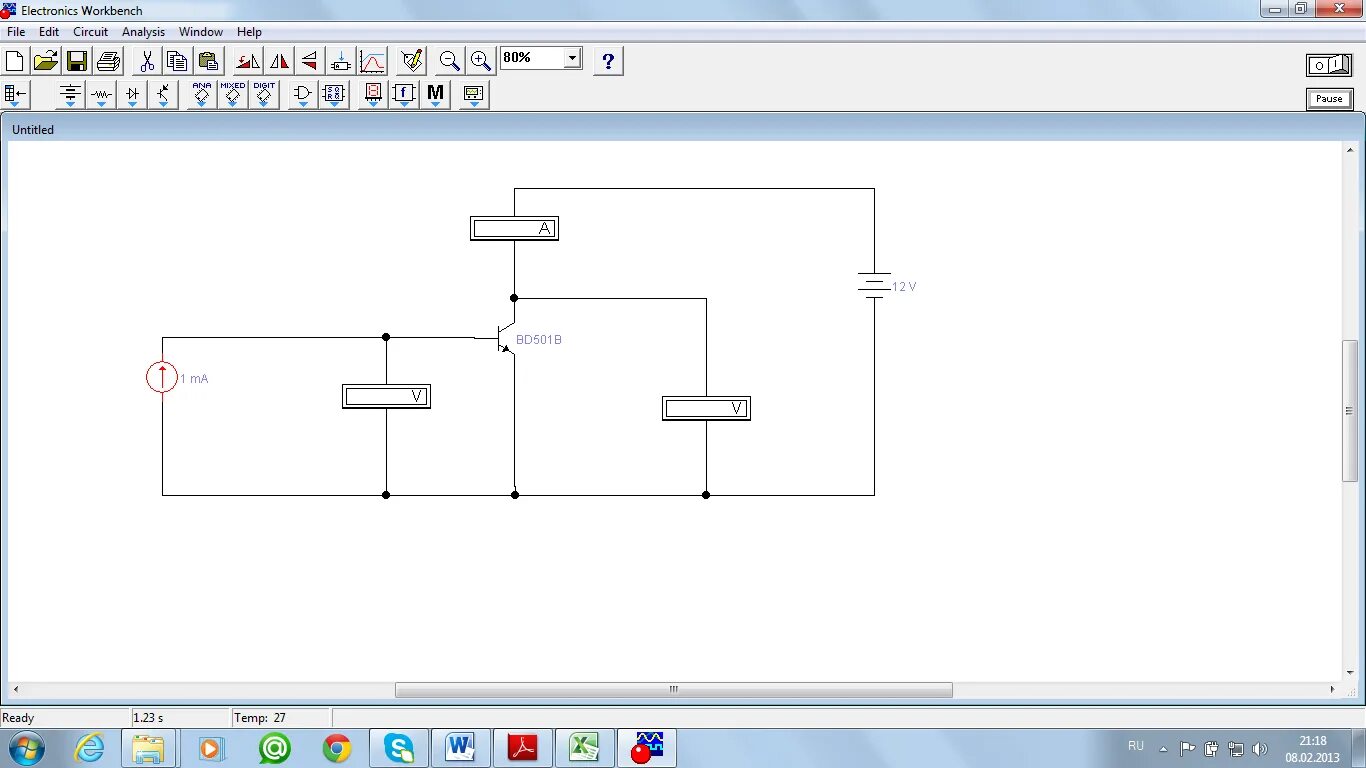The height and width of the screenshot is (768, 1366).
Task: Open the Diodes parts bin
Action: [x=131, y=94]
